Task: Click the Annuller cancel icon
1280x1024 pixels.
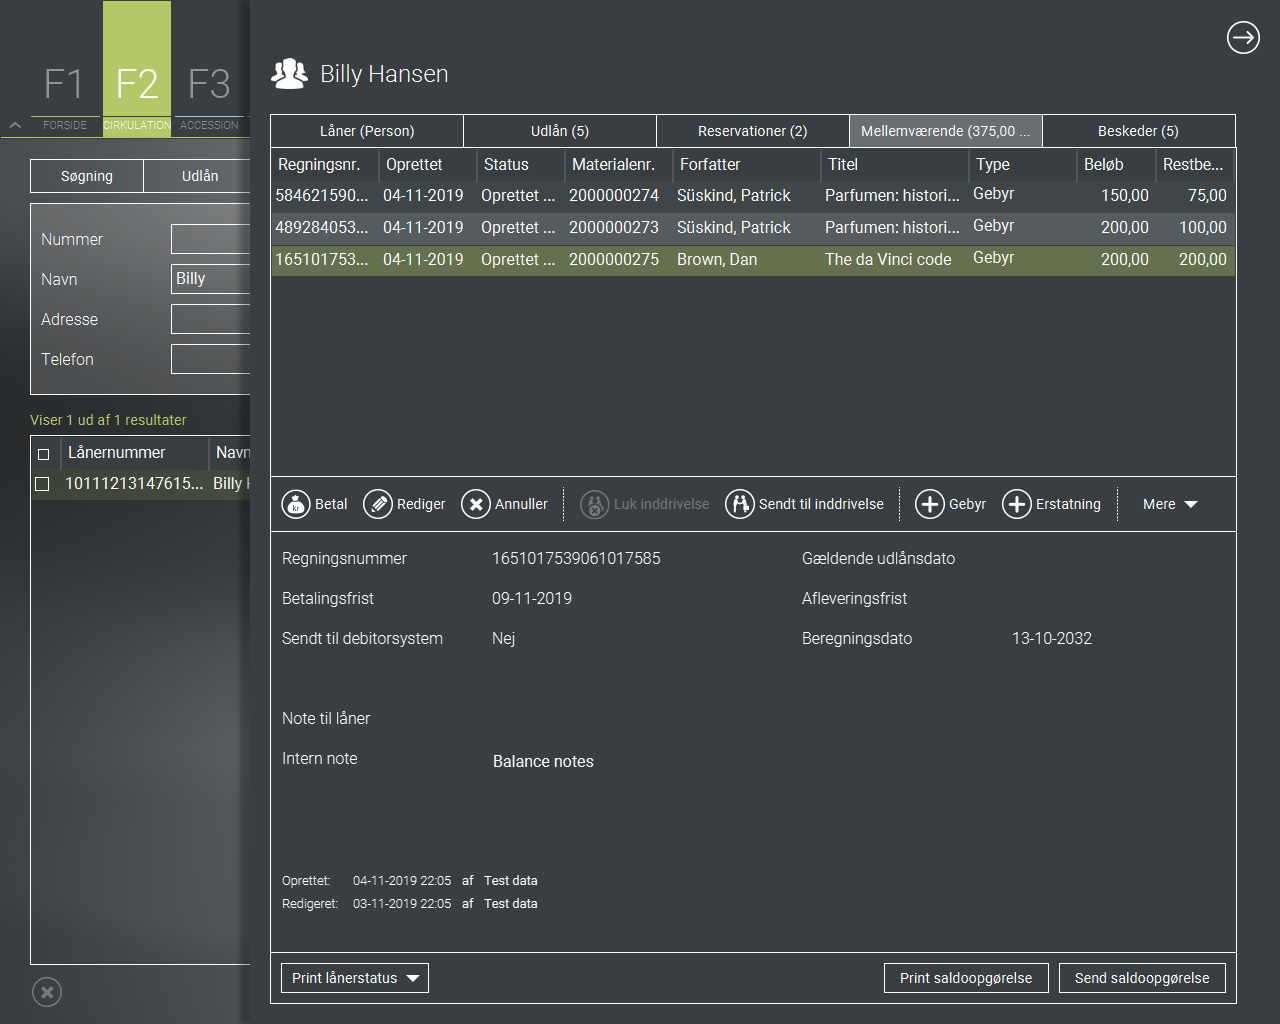Action: click(476, 504)
